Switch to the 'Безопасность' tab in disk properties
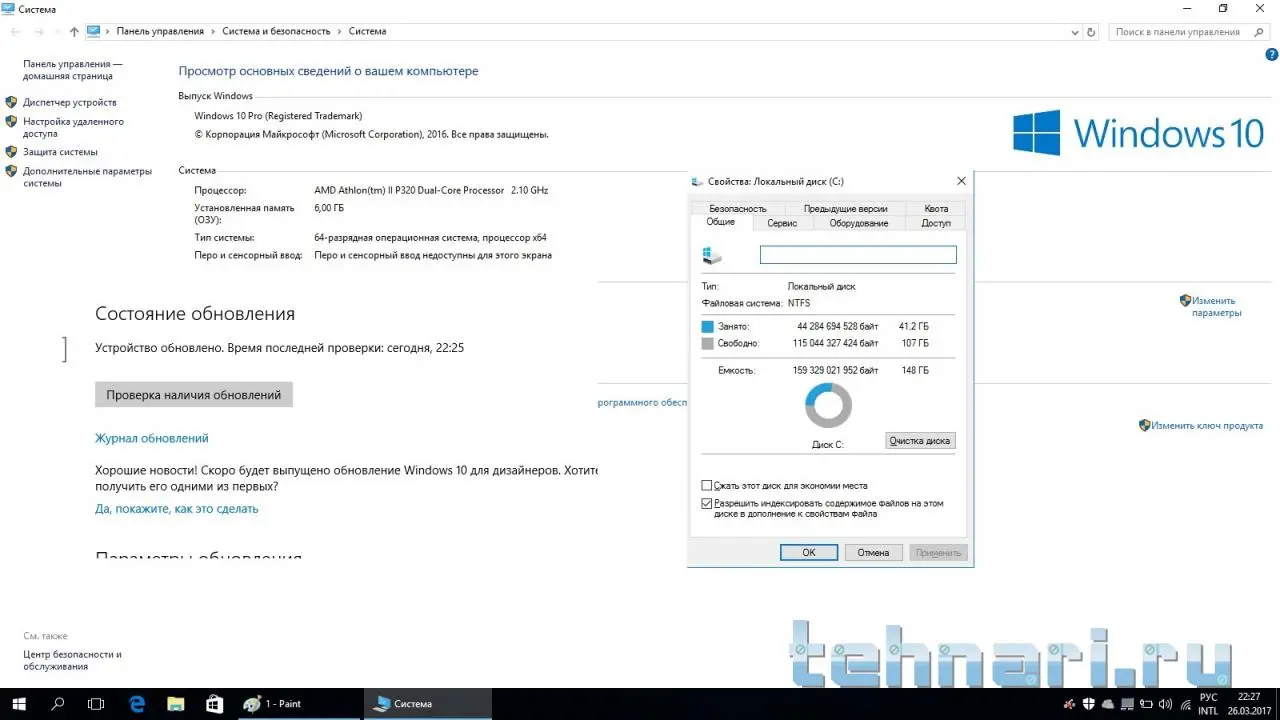 pyautogui.click(x=738, y=209)
